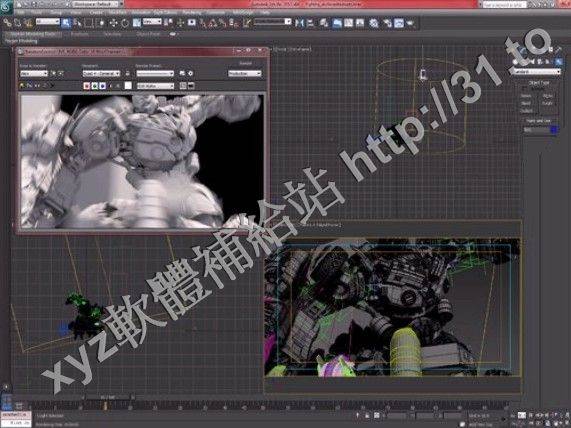Viewport: 571px width, 428px height.
Task: Open the Named Selection Sets dropdown
Action: point(273,22)
